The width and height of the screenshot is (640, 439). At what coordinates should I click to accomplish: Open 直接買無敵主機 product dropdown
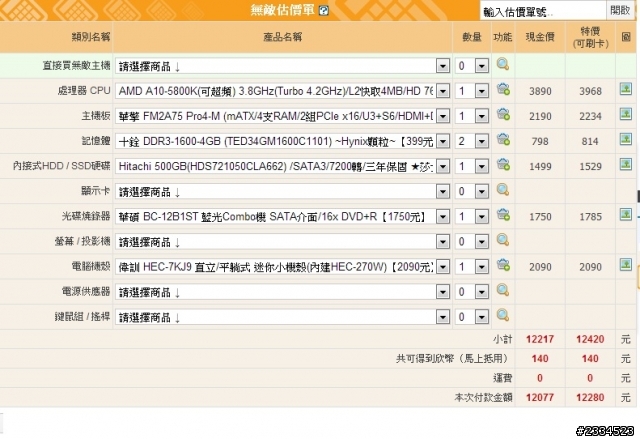[282, 66]
